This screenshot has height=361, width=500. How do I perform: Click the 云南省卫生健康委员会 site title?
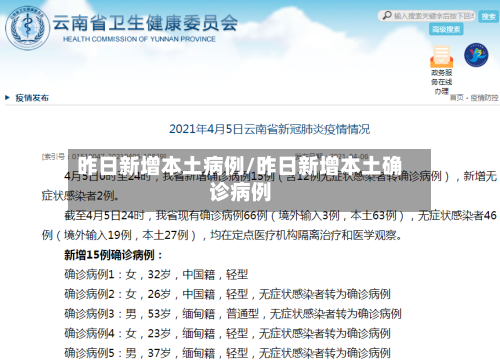[x=145, y=23]
